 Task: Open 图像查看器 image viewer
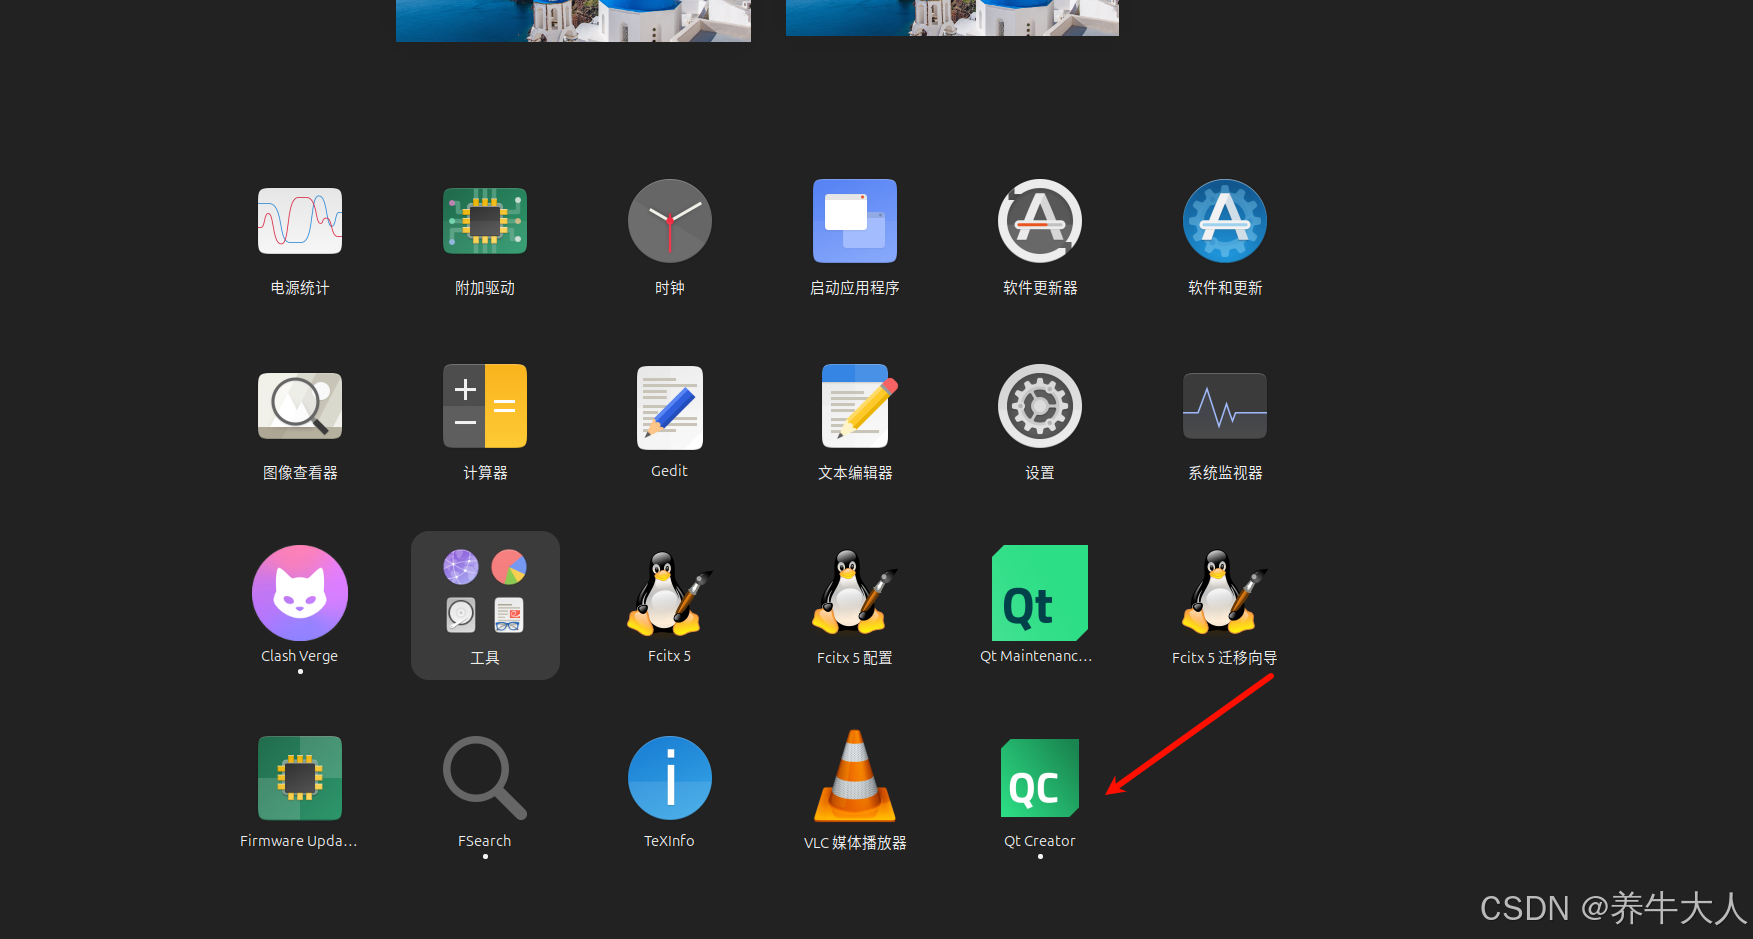[x=300, y=406]
